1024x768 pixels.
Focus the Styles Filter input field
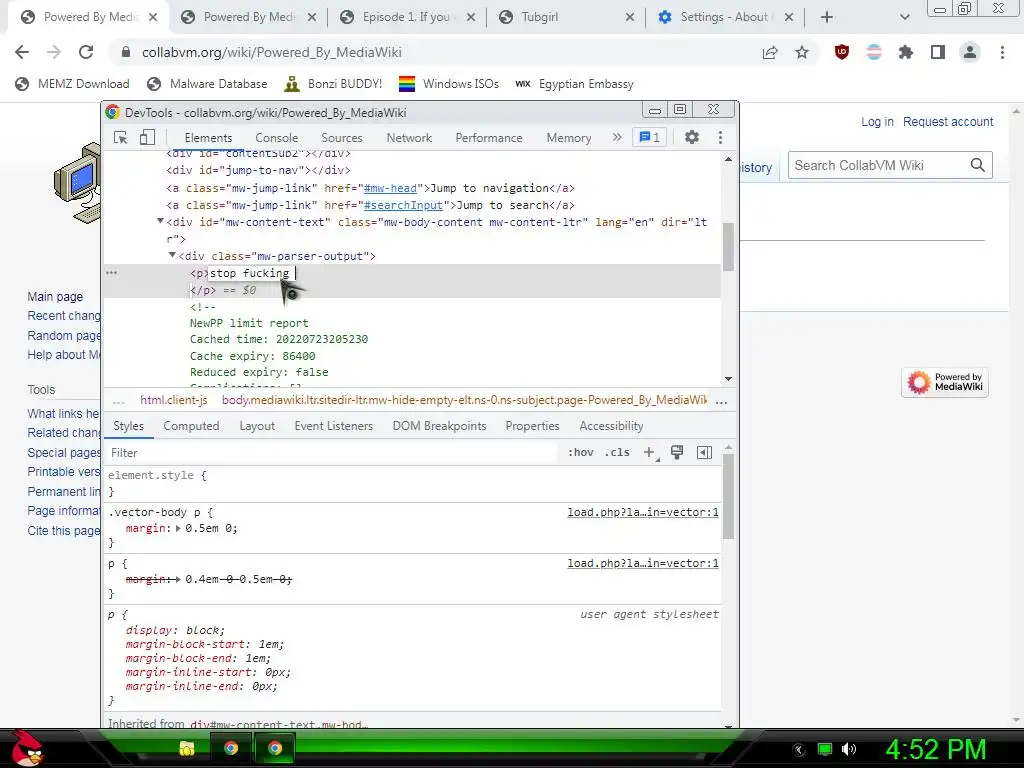pyautogui.click(x=330, y=453)
